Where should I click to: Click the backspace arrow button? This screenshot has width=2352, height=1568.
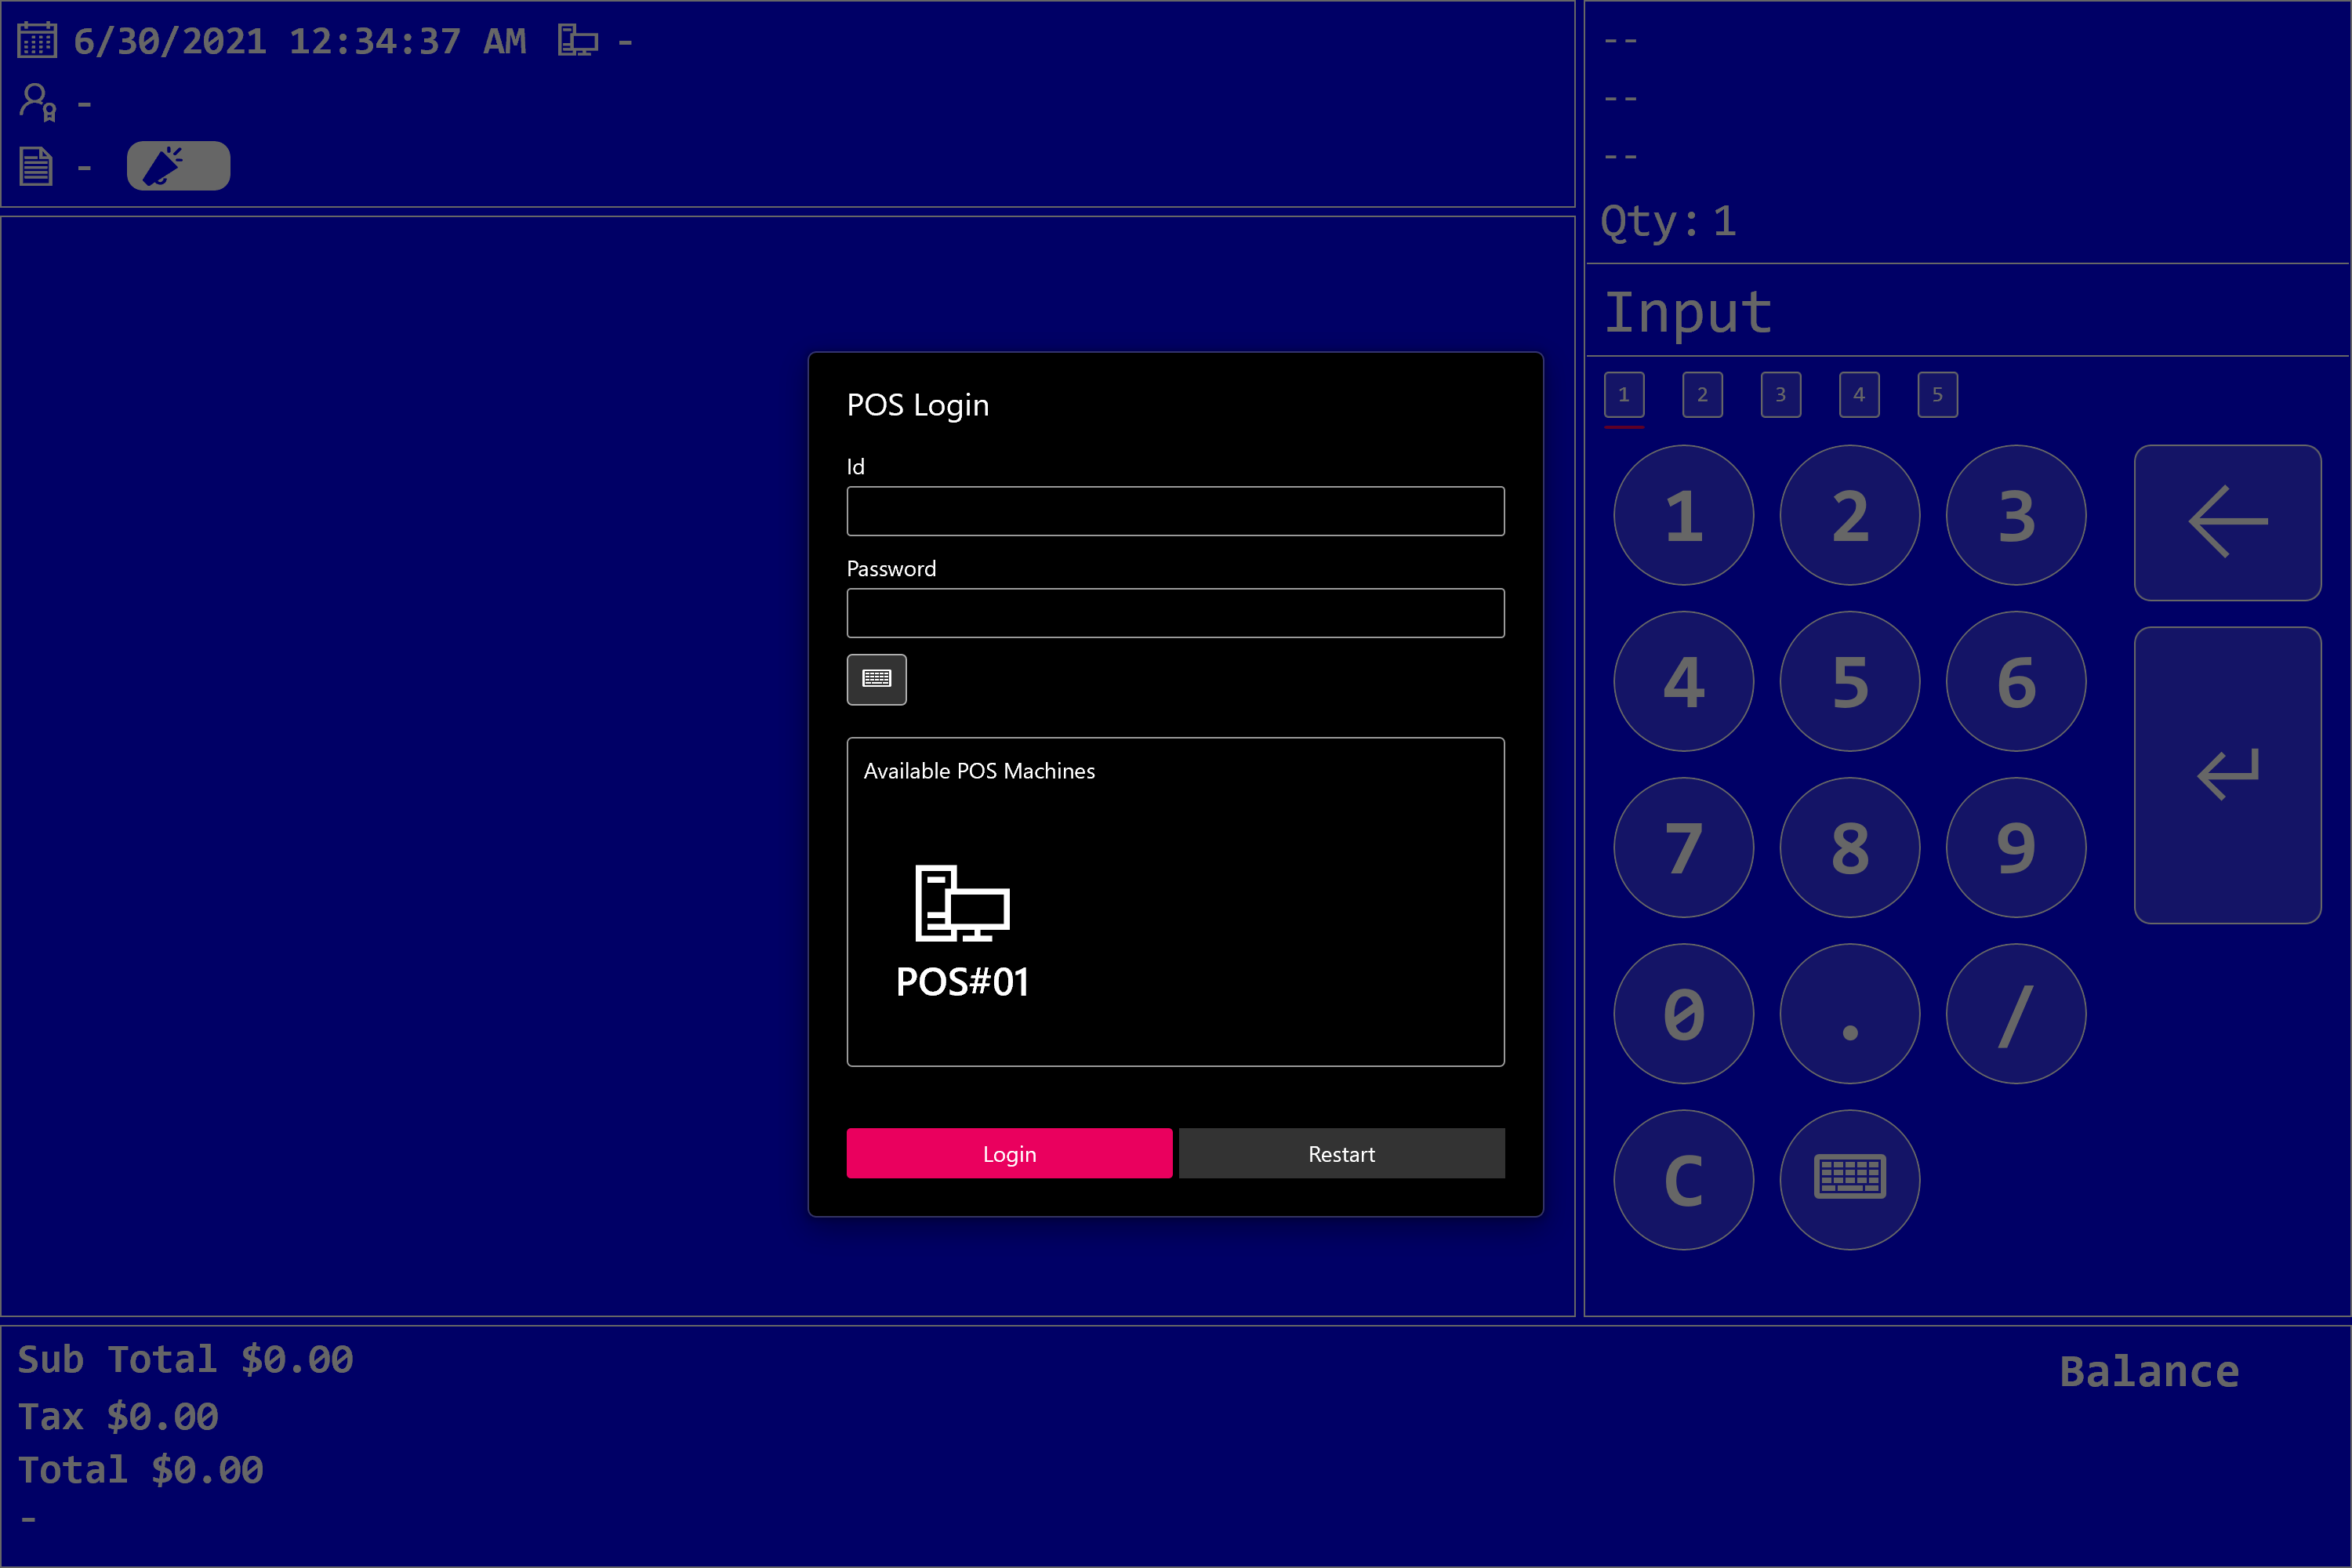pos(2228,523)
